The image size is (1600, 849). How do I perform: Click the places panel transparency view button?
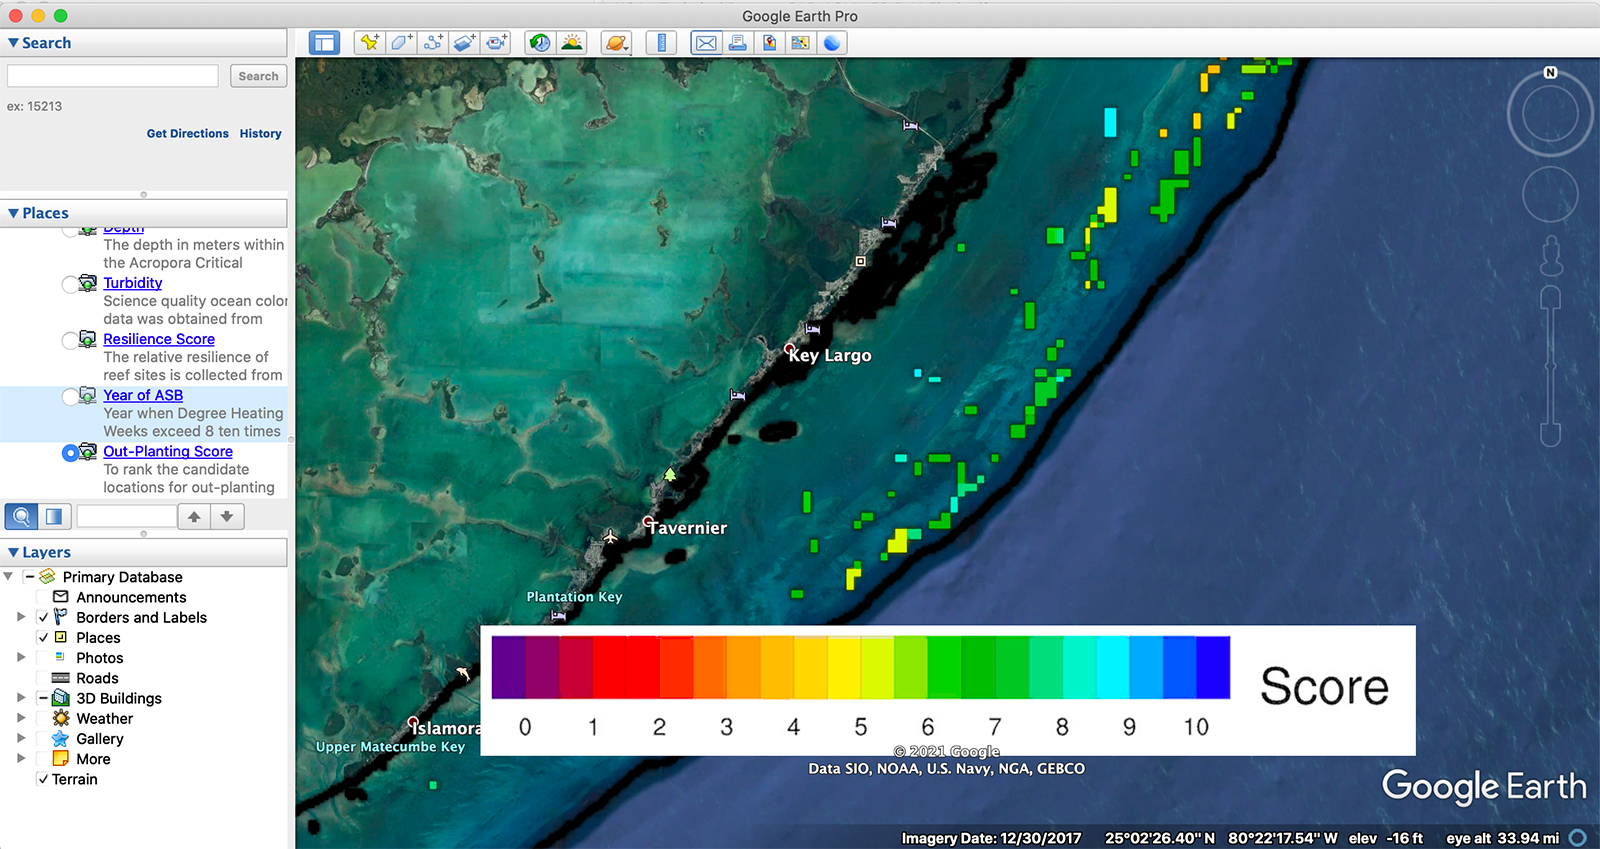(x=54, y=516)
